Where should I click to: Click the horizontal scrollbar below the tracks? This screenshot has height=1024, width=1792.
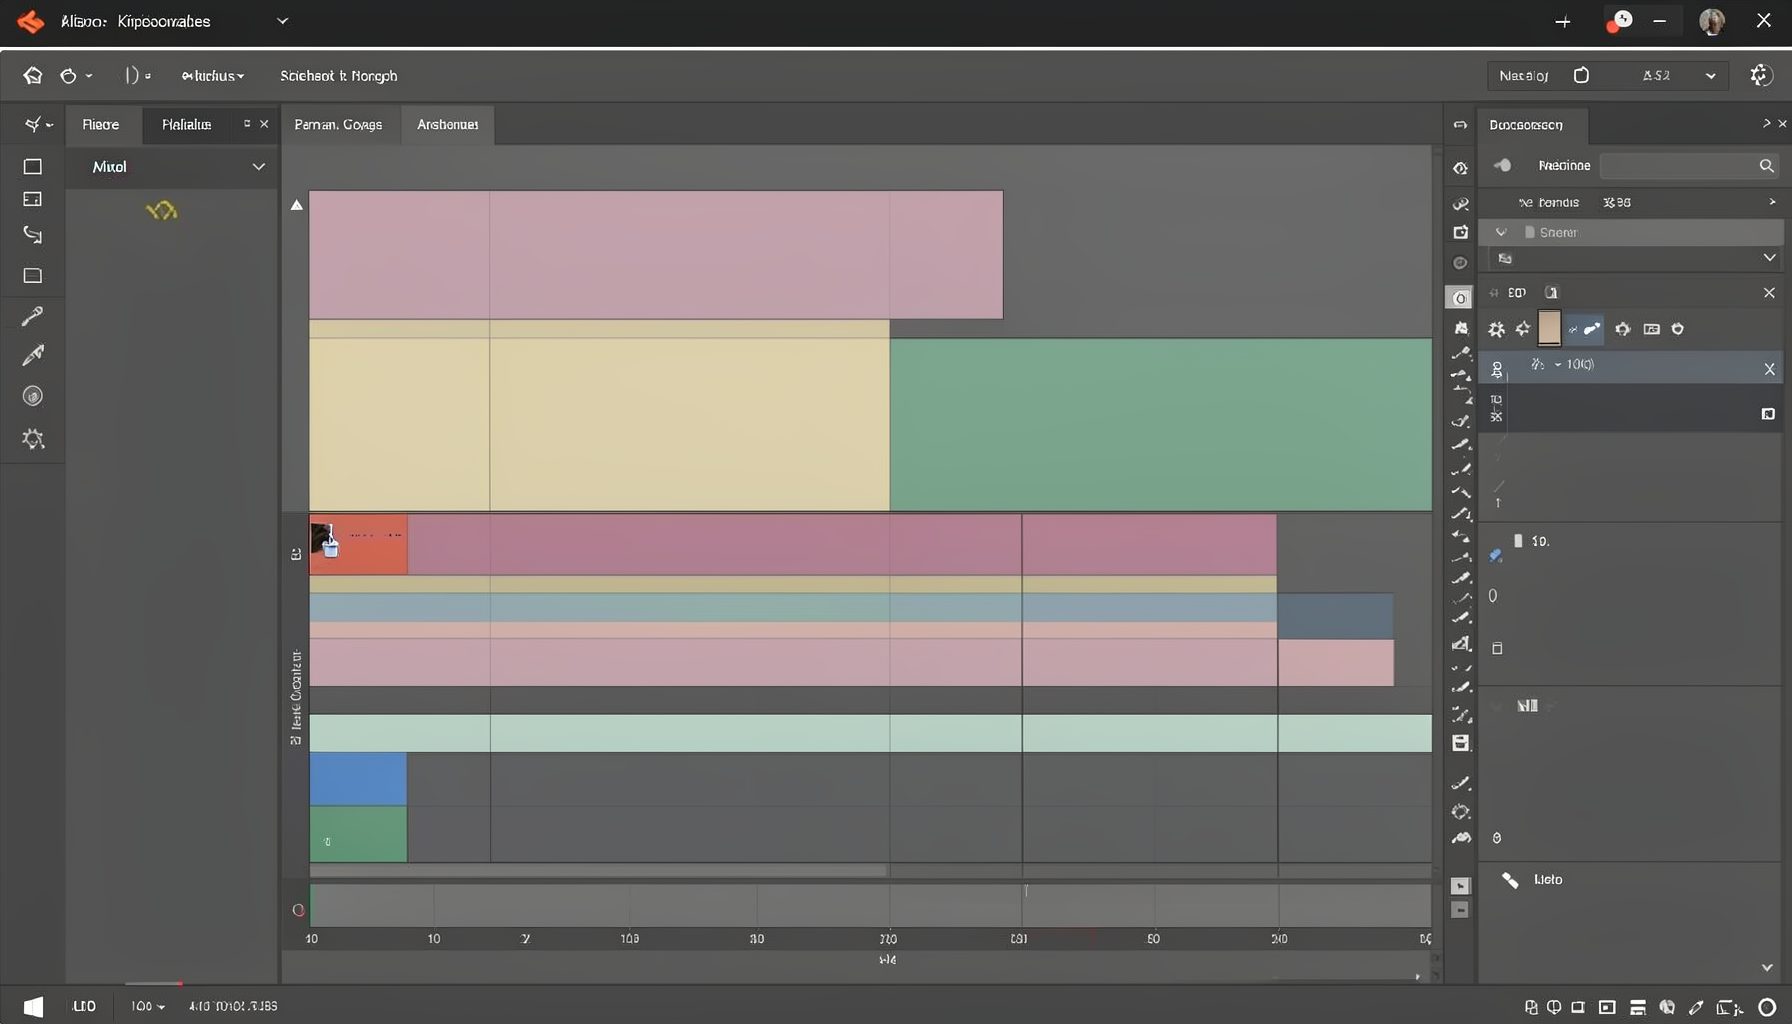[x=600, y=871]
